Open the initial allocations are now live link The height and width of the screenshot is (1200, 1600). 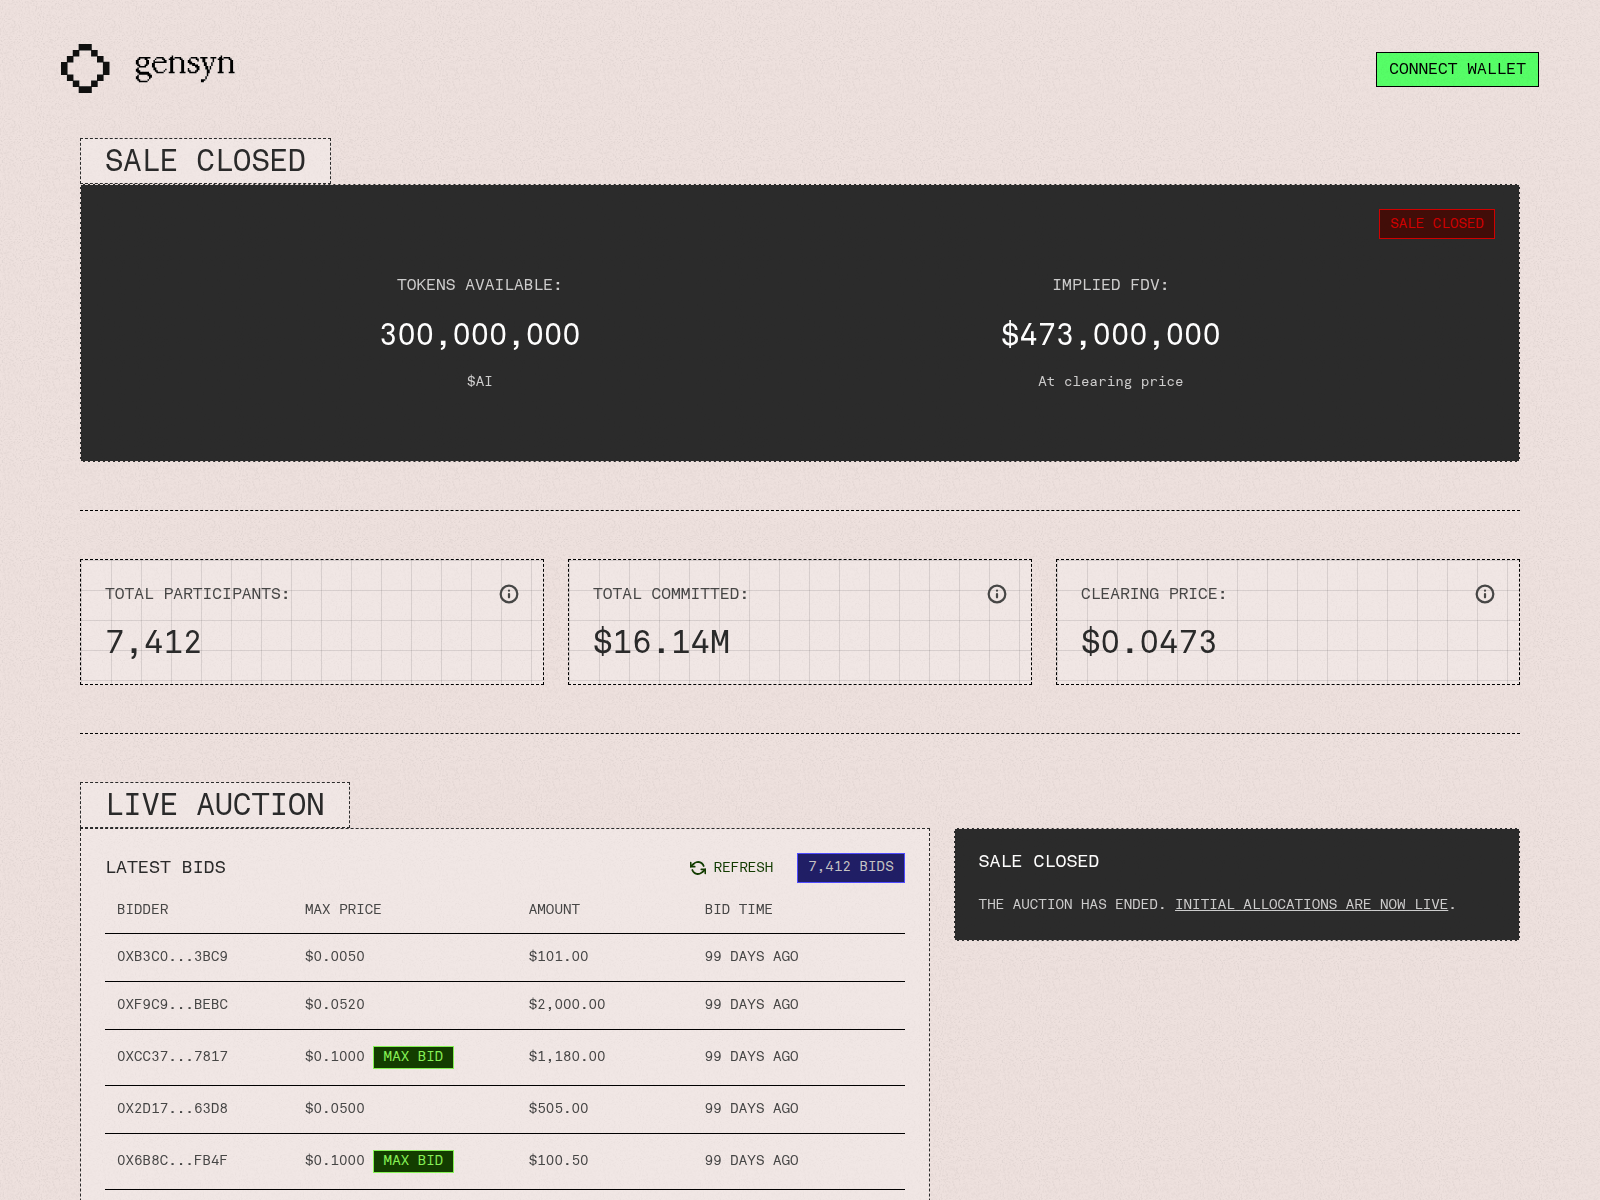1311,904
